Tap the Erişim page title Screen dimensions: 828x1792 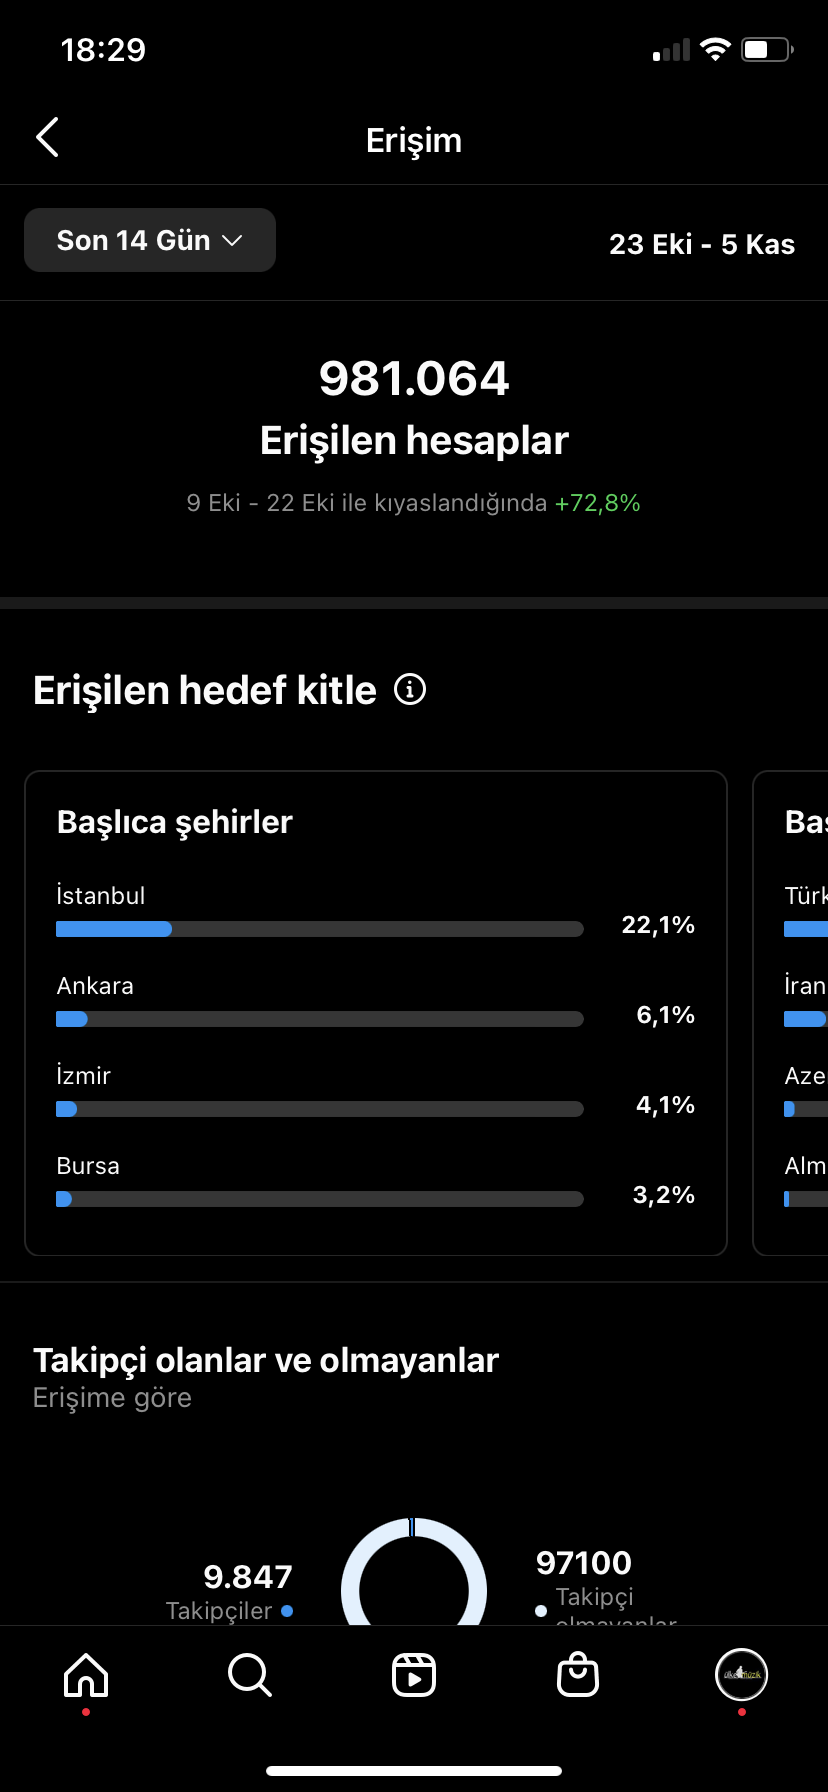[x=414, y=140]
